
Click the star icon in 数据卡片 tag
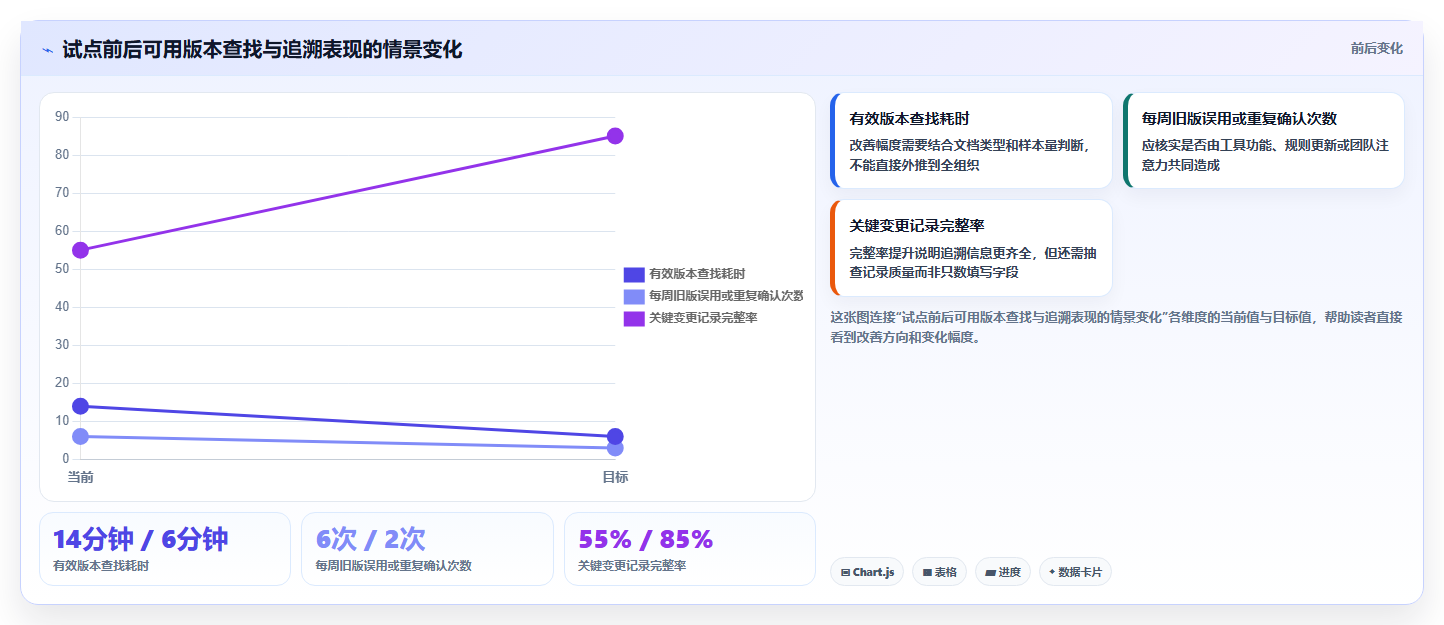1052,573
